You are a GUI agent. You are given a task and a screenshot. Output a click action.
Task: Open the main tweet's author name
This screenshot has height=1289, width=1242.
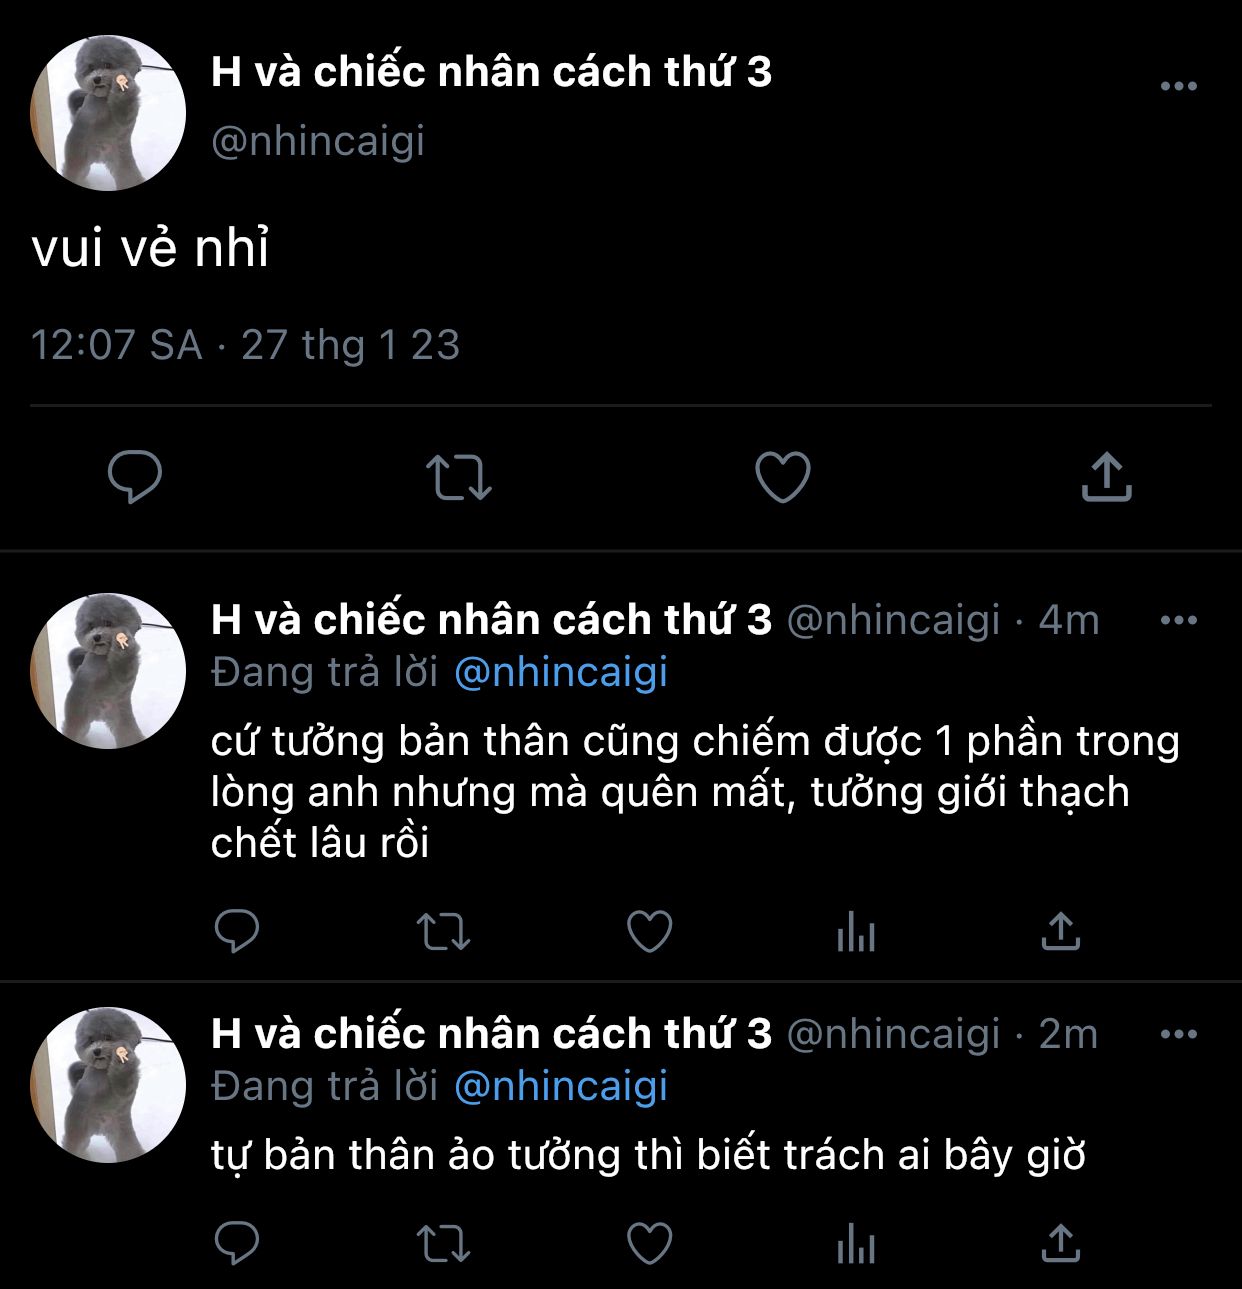(x=491, y=72)
